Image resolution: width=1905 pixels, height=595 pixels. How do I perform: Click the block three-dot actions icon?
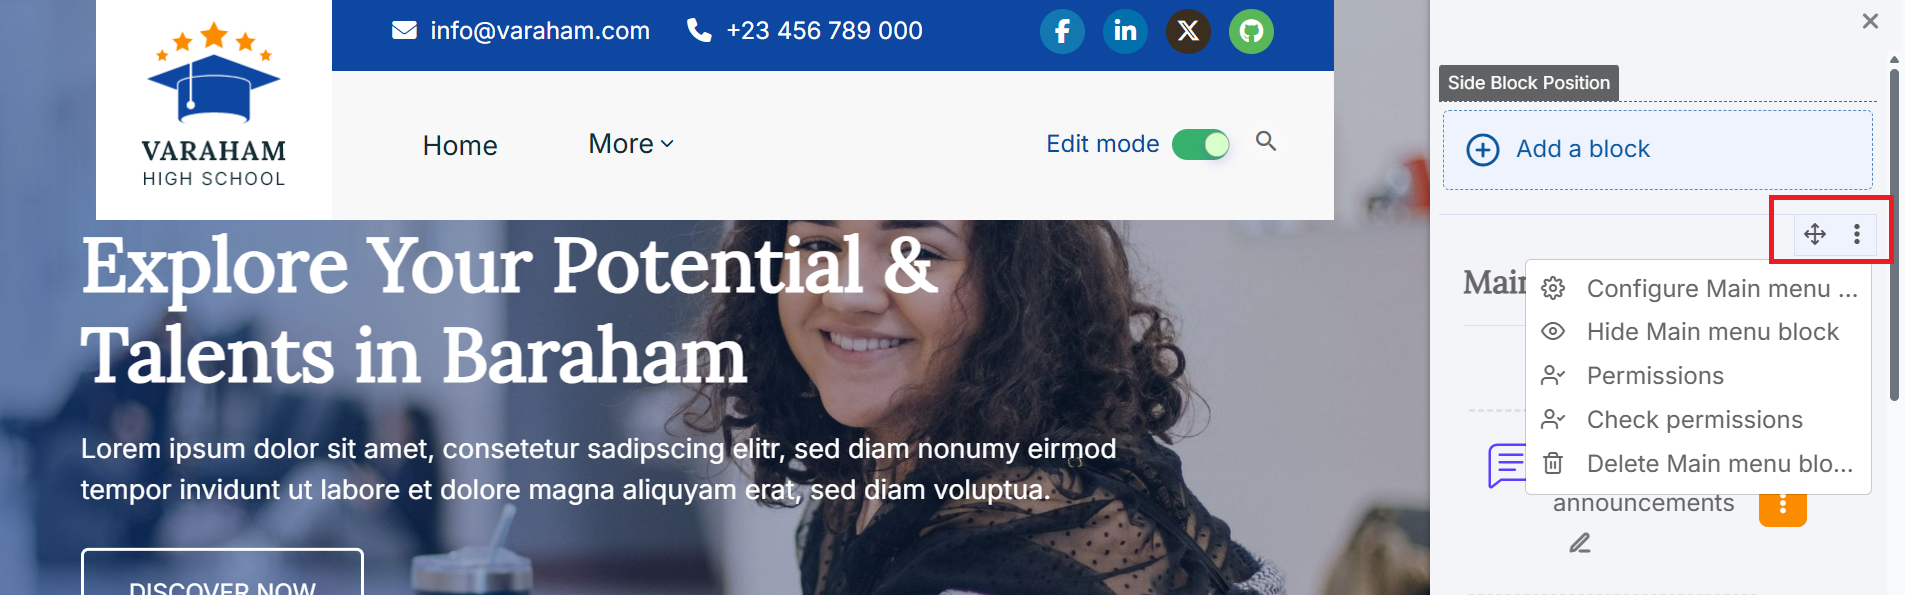[1857, 234]
